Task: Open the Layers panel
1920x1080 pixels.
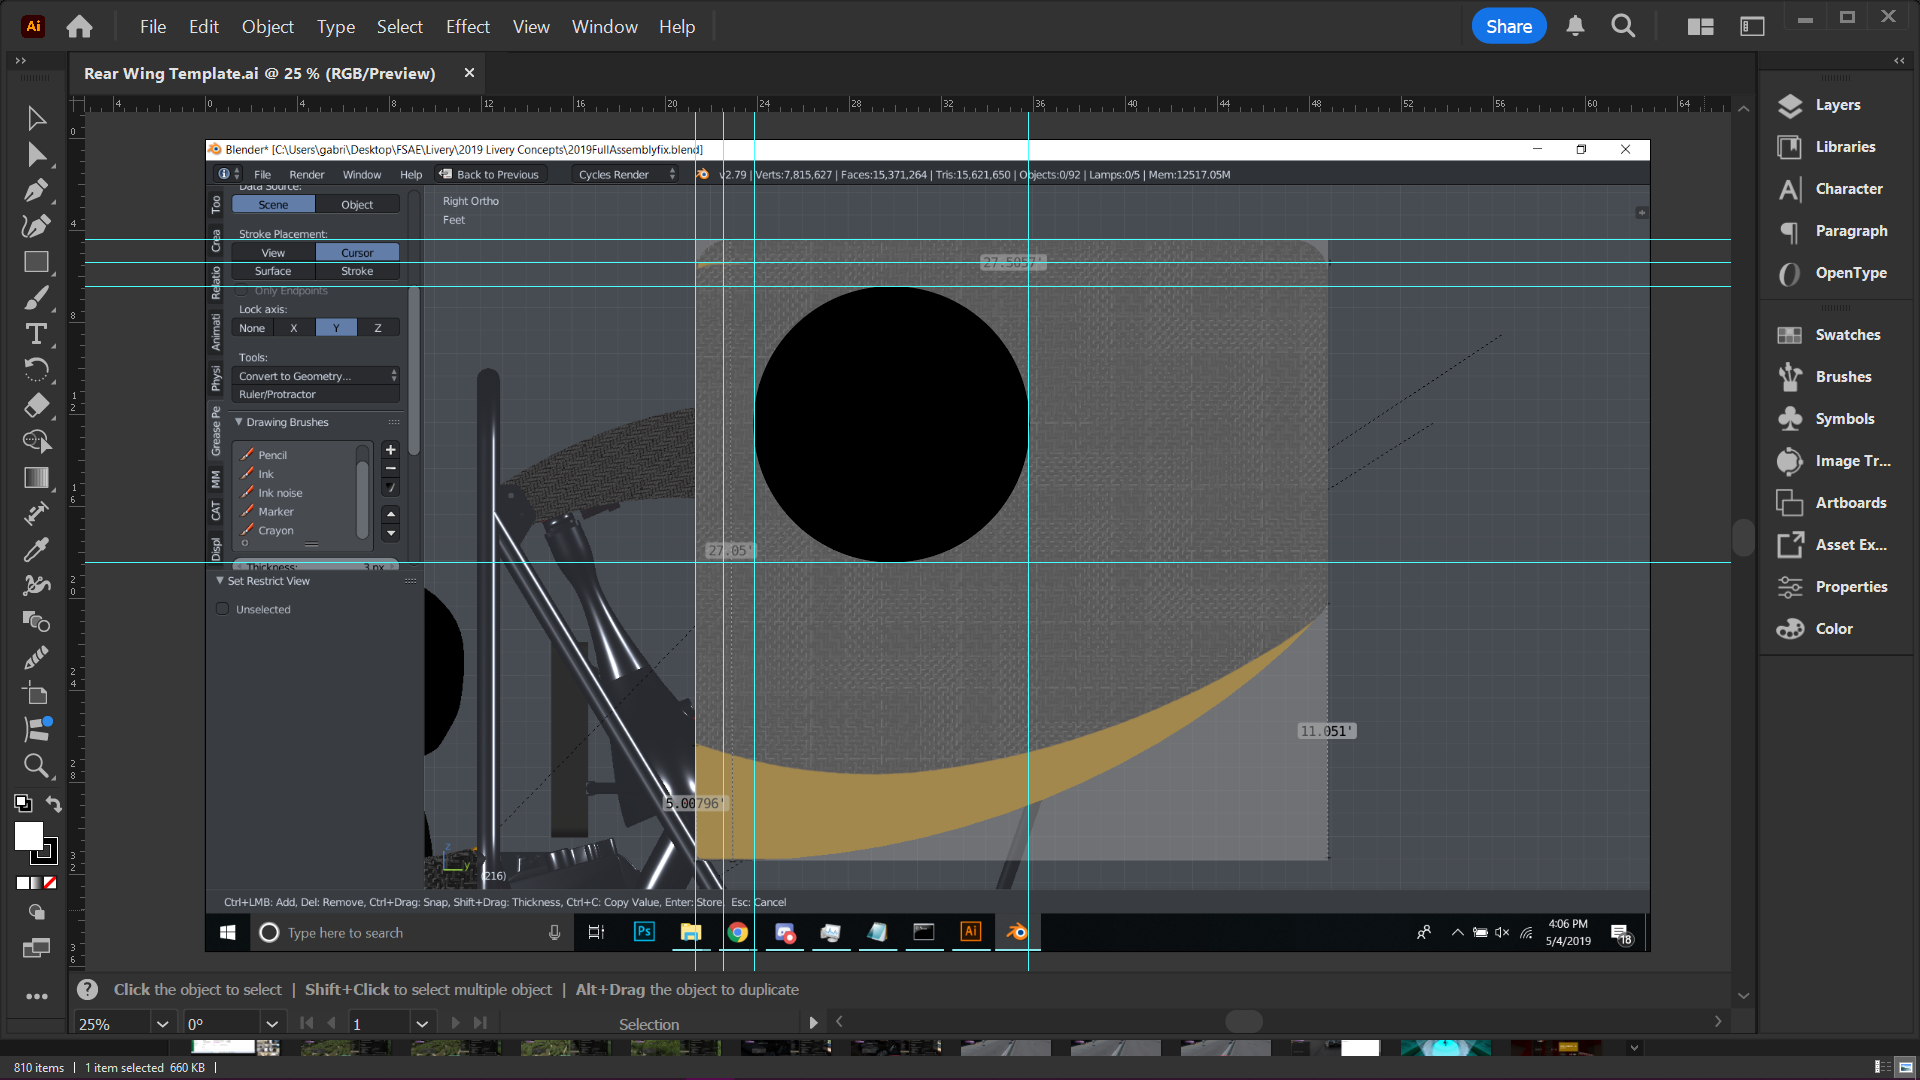Action: pyautogui.click(x=1837, y=105)
